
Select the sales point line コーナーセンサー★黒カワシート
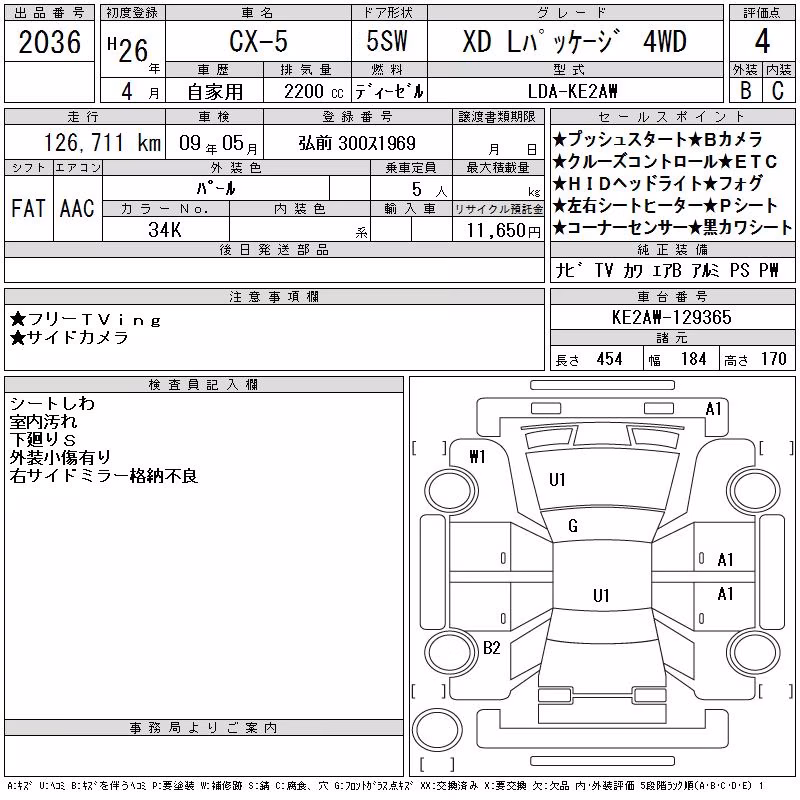tap(672, 228)
